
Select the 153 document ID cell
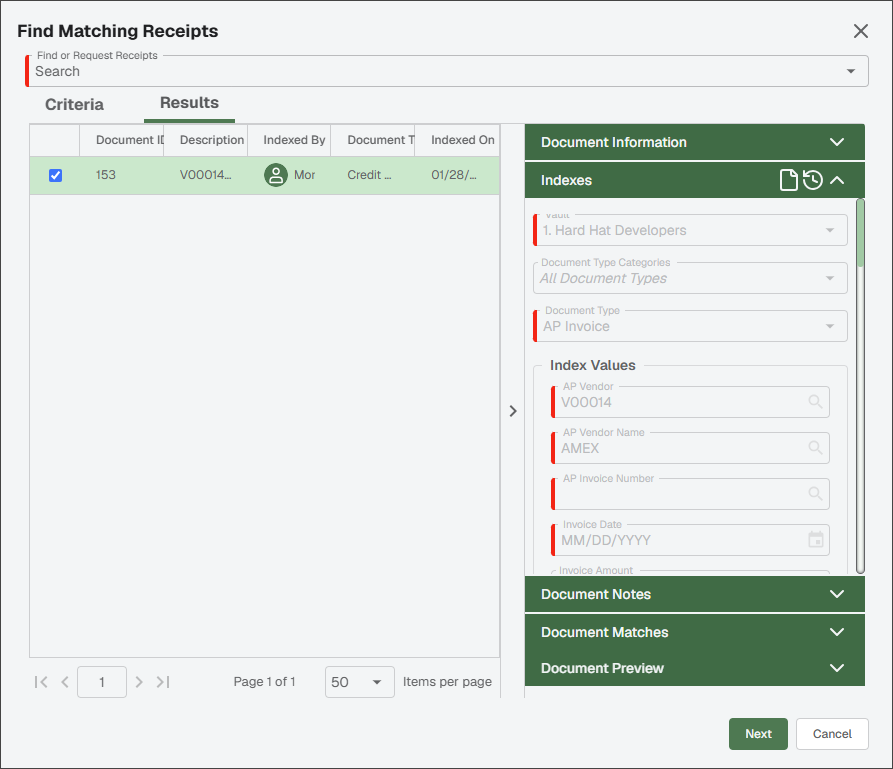click(121, 175)
